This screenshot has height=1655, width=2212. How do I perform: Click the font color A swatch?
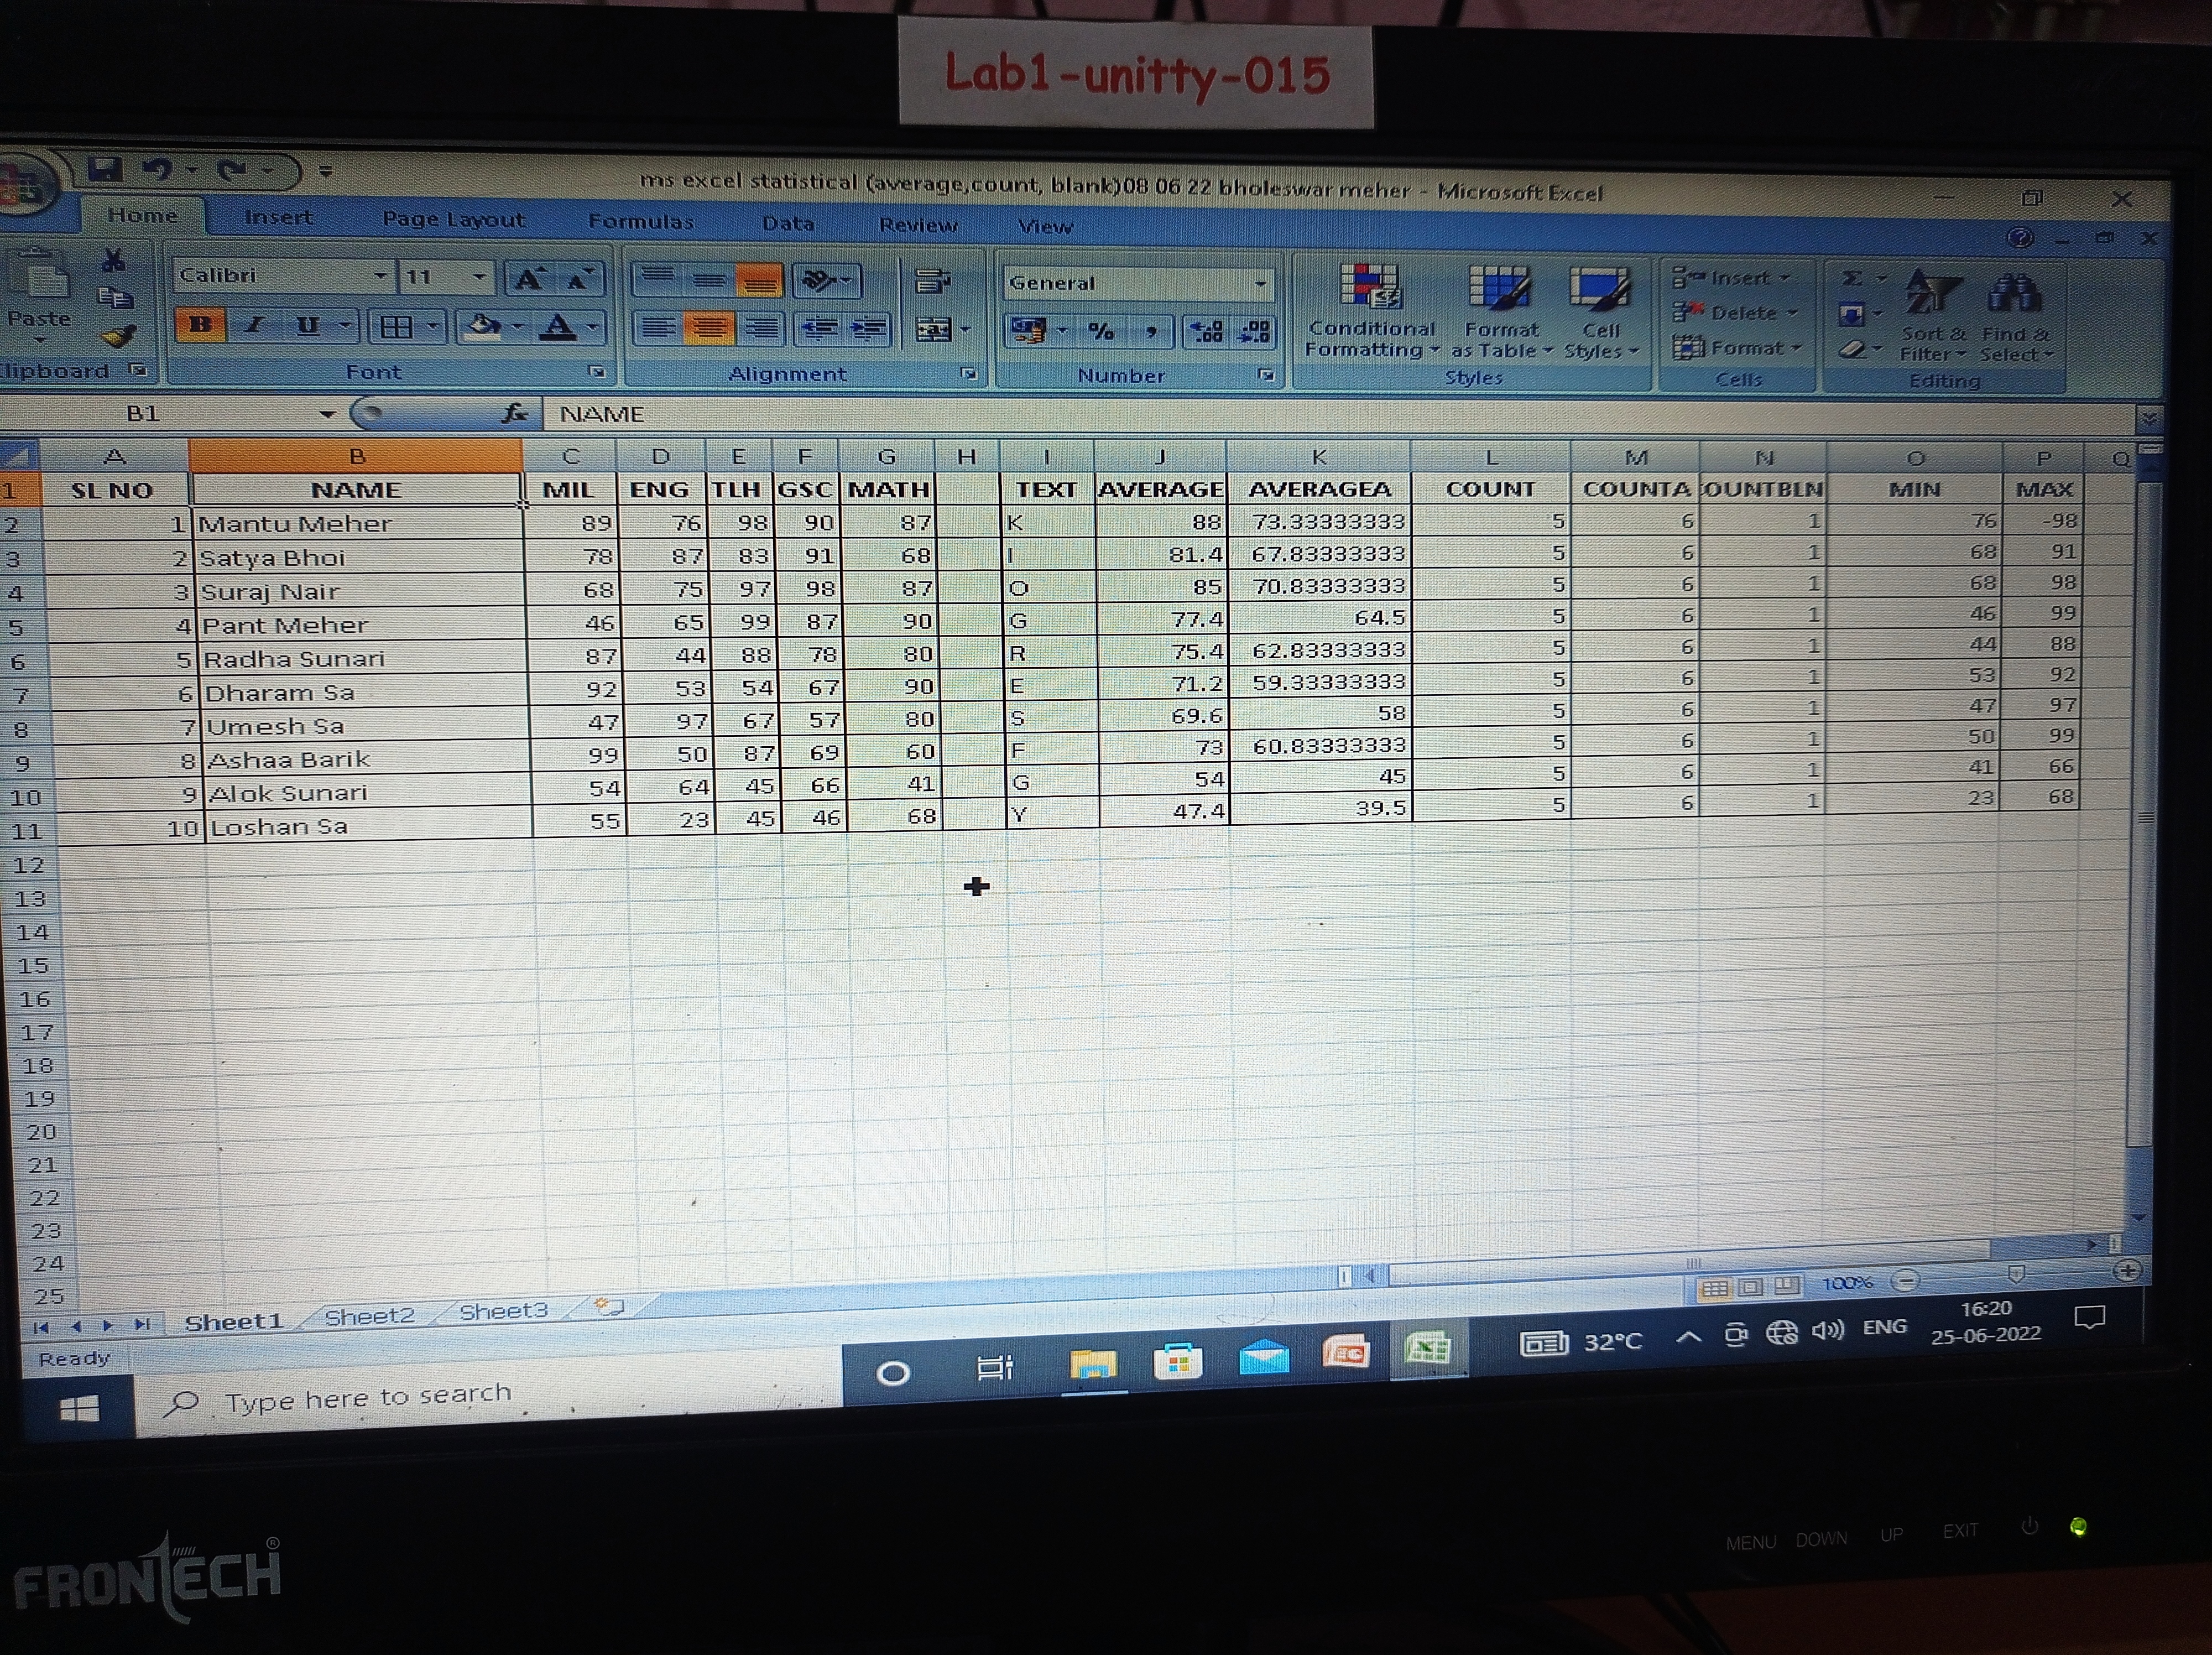pos(558,326)
